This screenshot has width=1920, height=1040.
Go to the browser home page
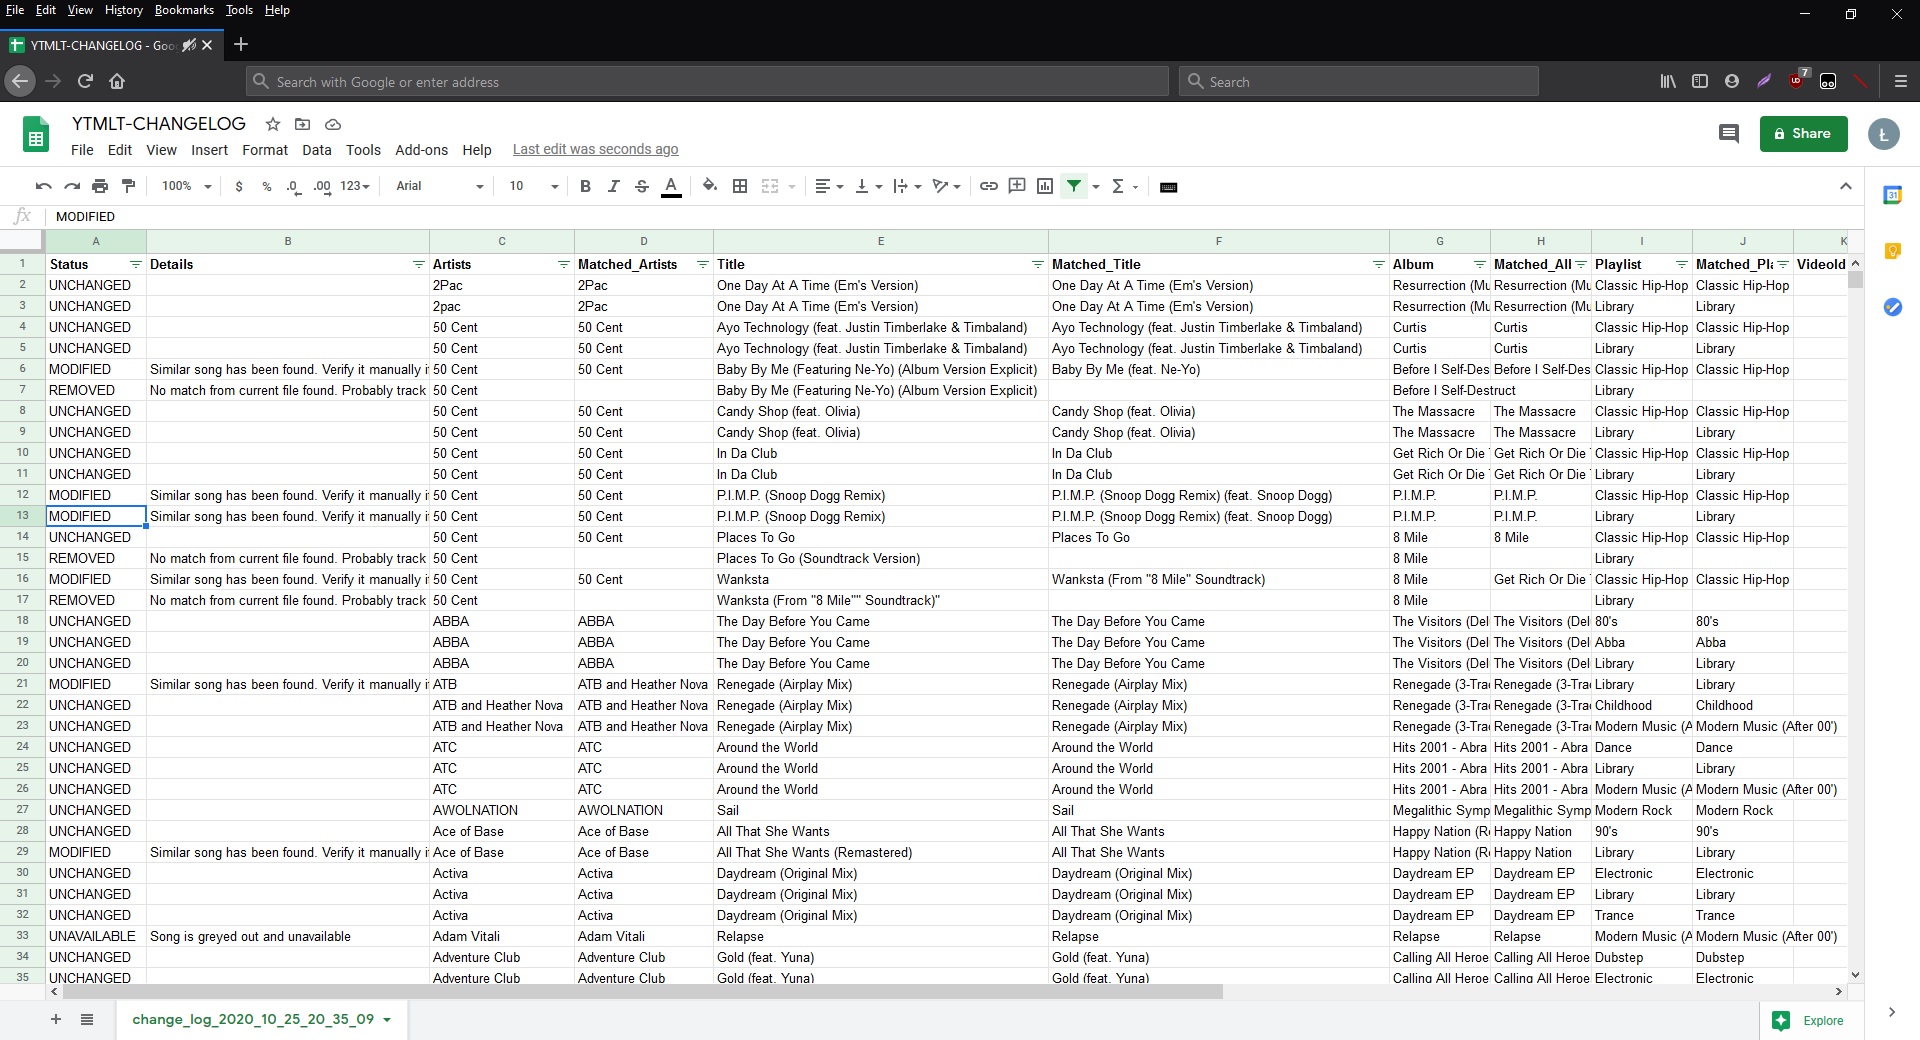point(117,81)
